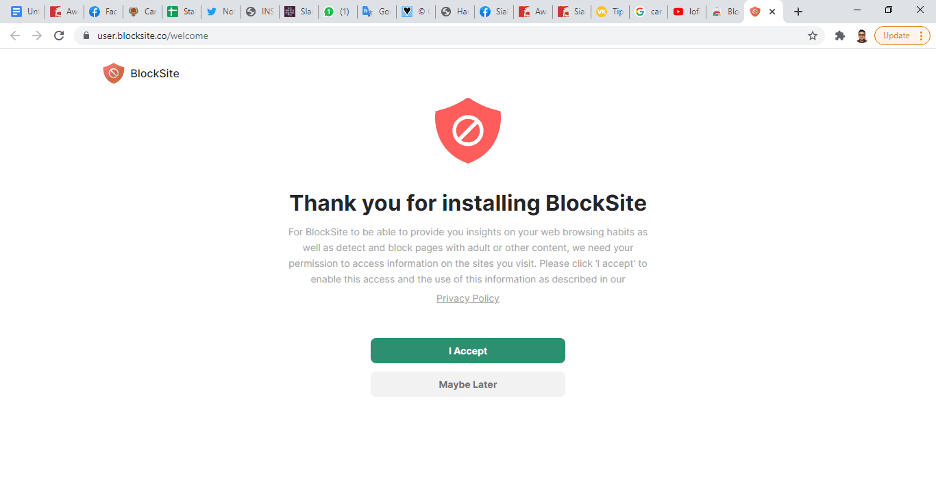The width and height of the screenshot is (936, 498).
Task: Switch to the Twitter tab
Action: (220, 11)
